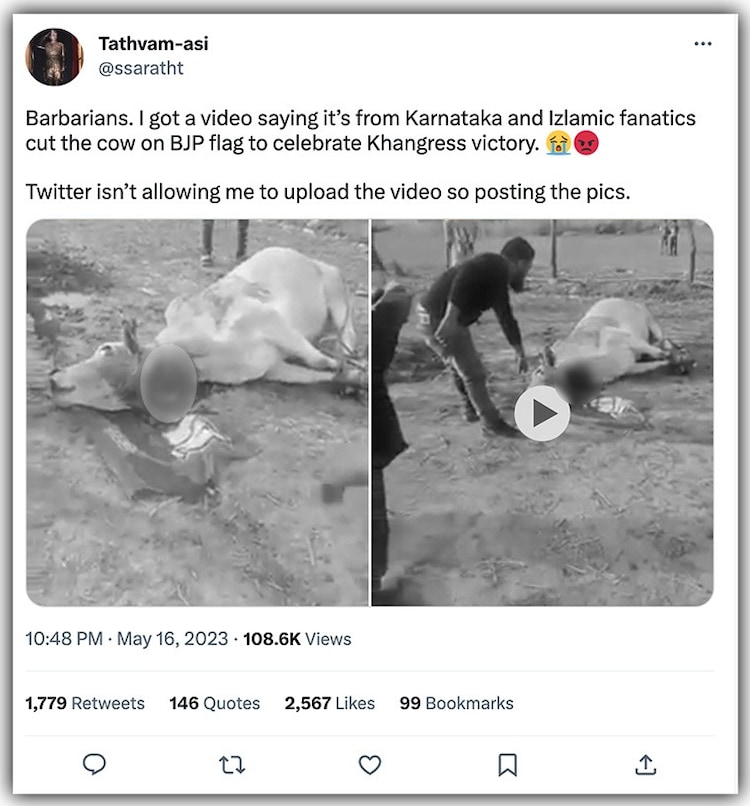Click the reply speech bubble icon

(x=94, y=764)
